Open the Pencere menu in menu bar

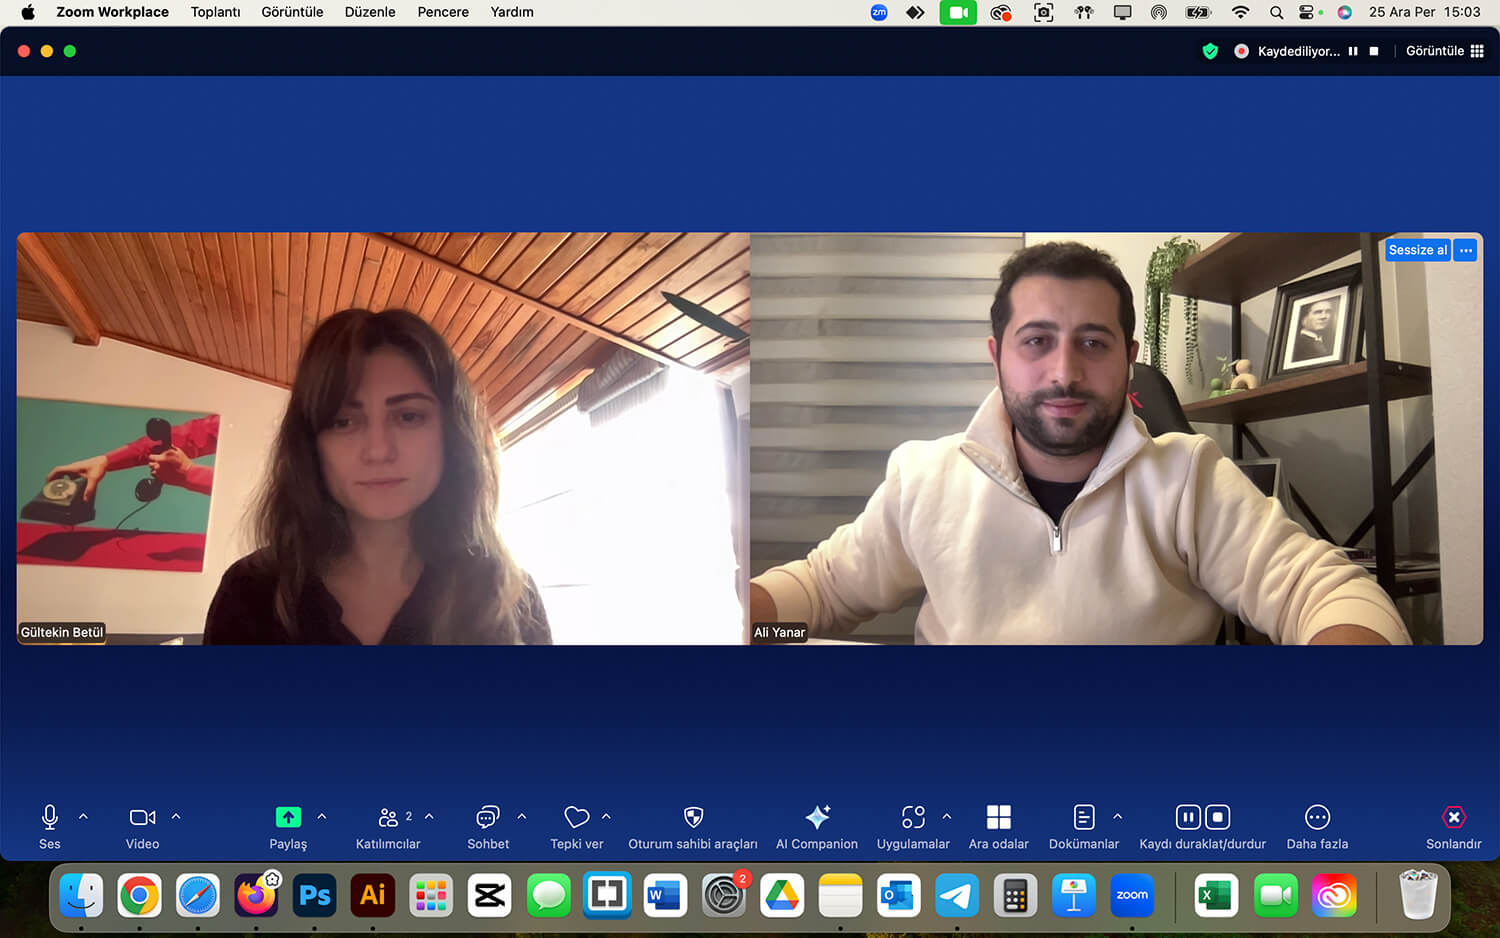point(443,12)
